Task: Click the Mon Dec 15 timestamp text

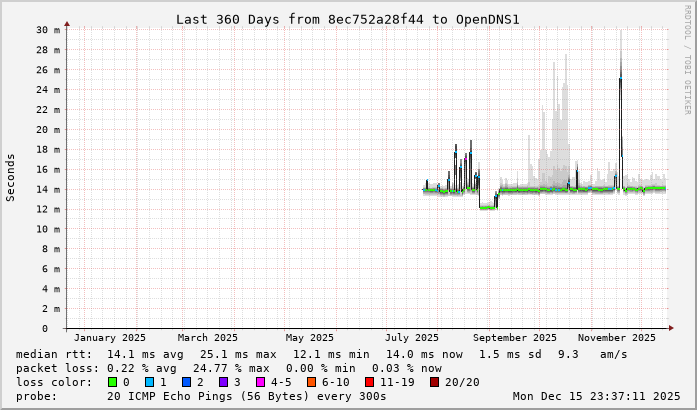Action: pos(596,396)
